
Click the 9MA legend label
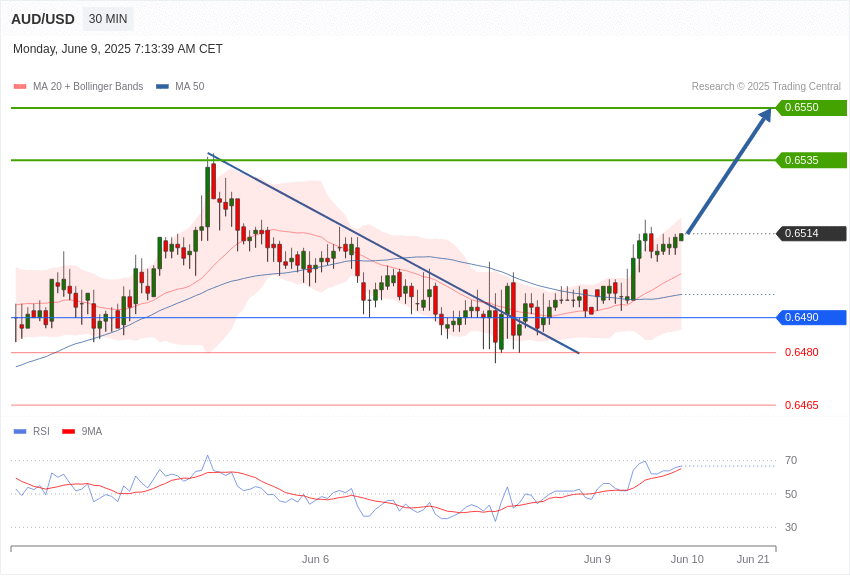tap(92, 431)
